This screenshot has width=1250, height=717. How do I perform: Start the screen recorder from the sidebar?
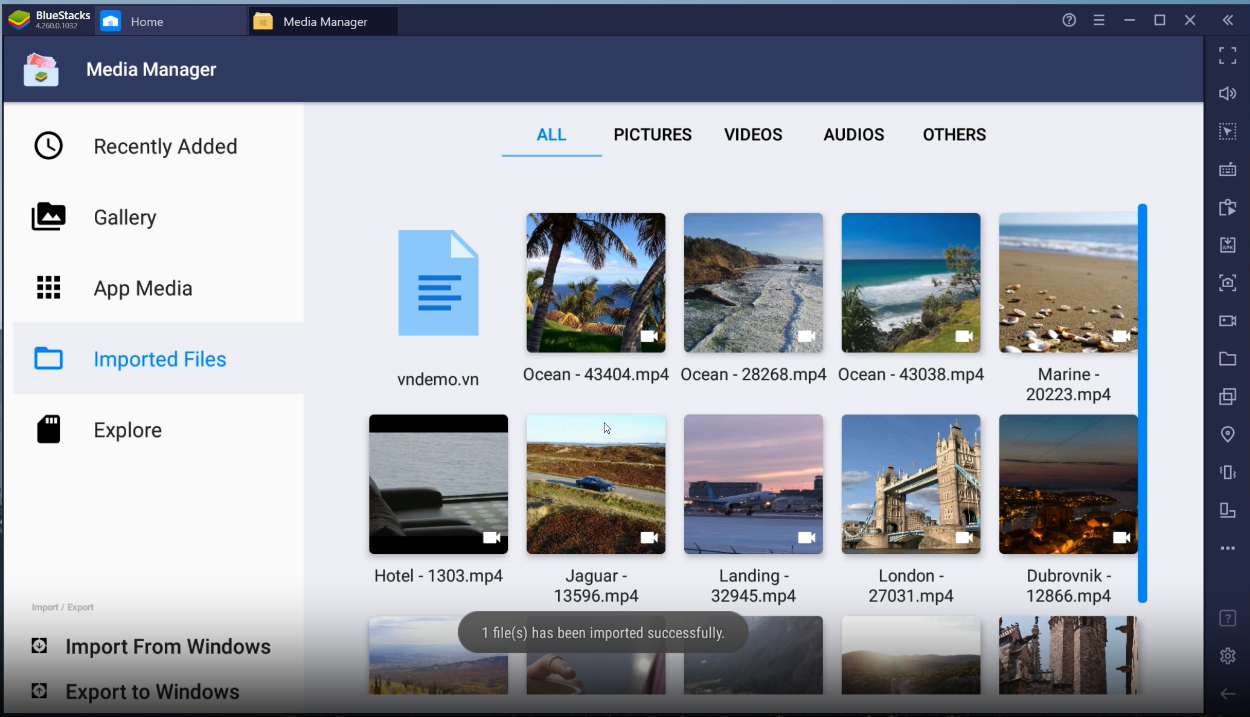tap(1227, 320)
